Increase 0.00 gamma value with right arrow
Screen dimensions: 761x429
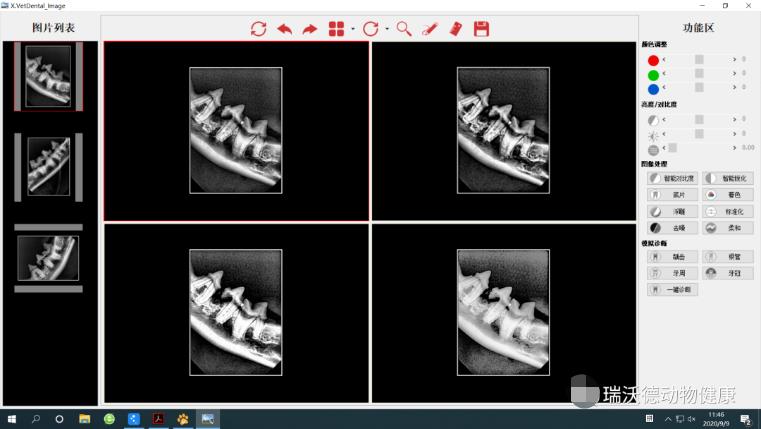(734, 148)
